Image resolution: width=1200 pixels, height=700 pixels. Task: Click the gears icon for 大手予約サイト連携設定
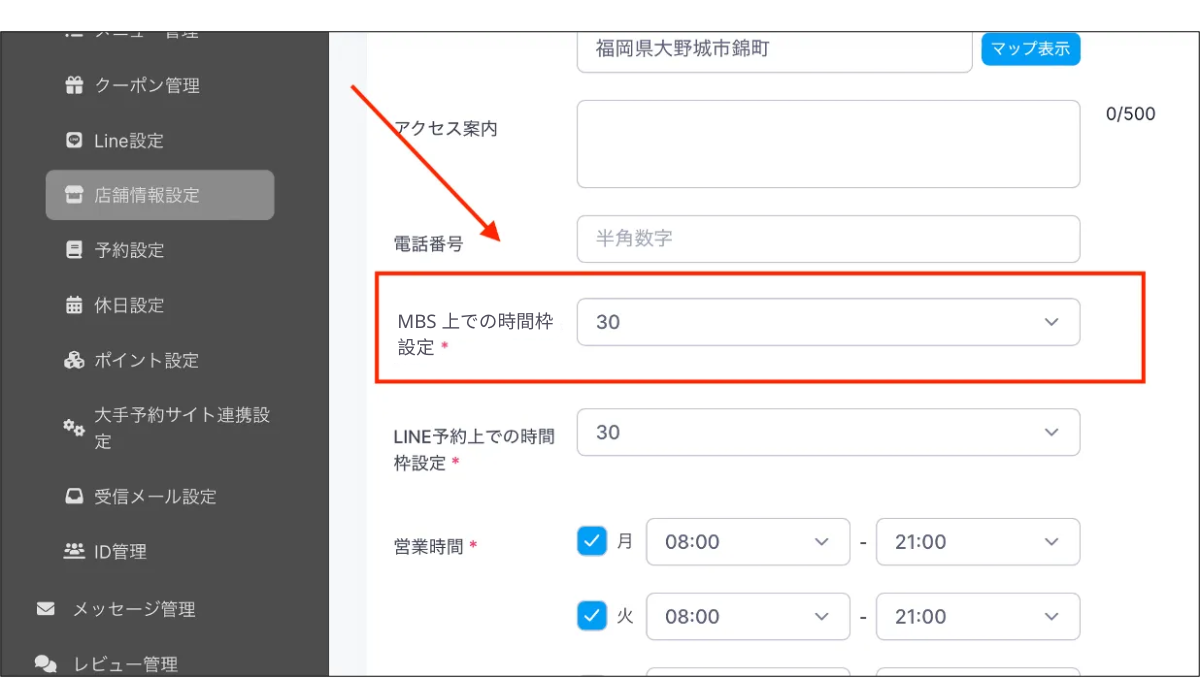click(x=74, y=427)
